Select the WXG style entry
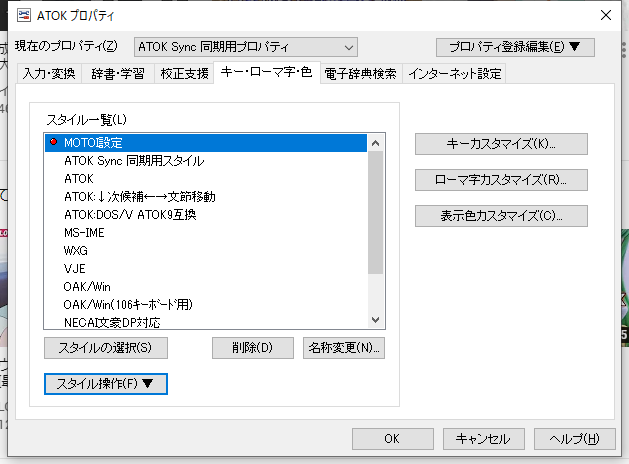The image size is (629, 464). (x=206, y=251)
